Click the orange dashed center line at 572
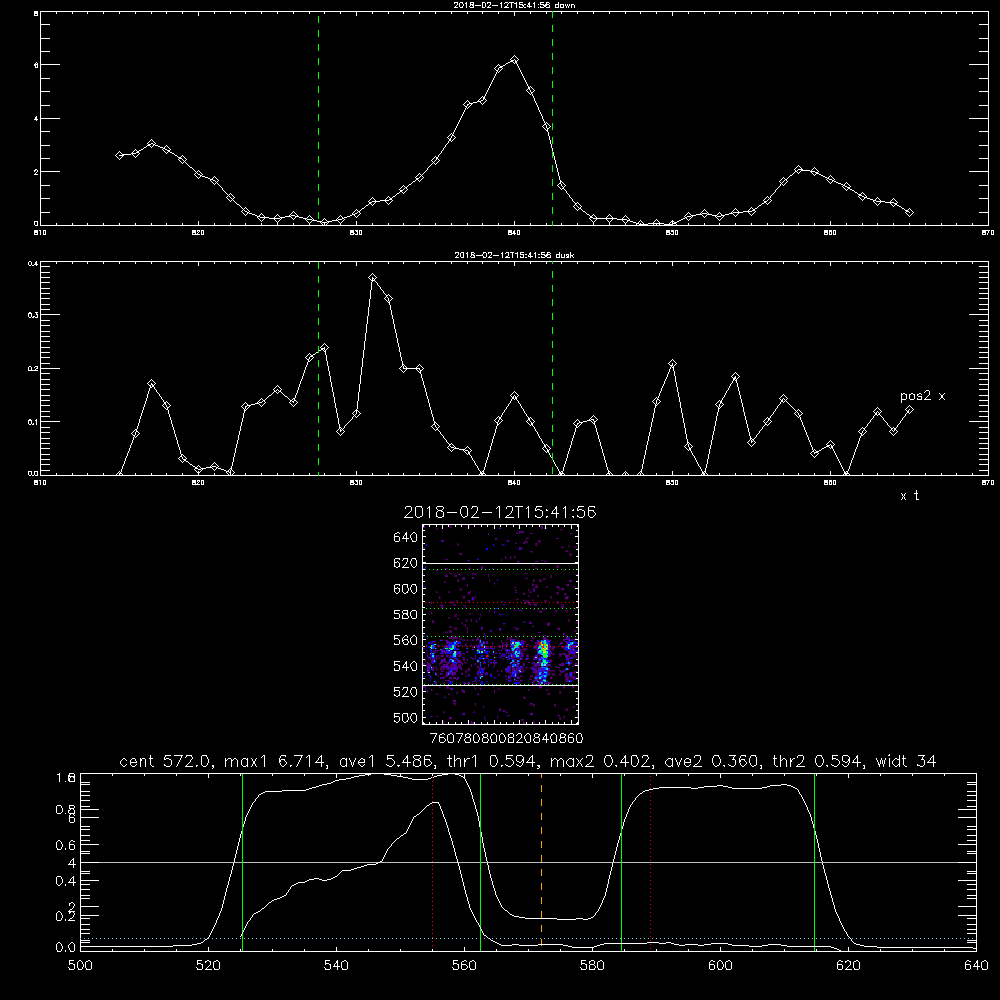 coord(541,860)
